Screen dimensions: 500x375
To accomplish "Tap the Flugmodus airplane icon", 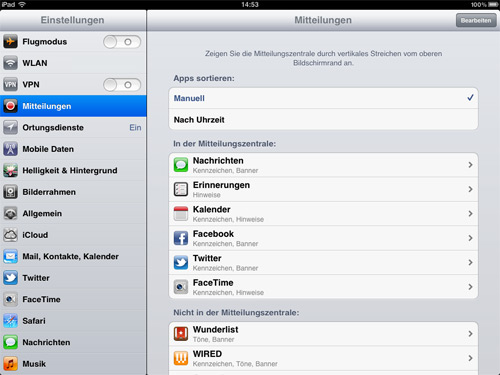I will click(x=10, y=42).
